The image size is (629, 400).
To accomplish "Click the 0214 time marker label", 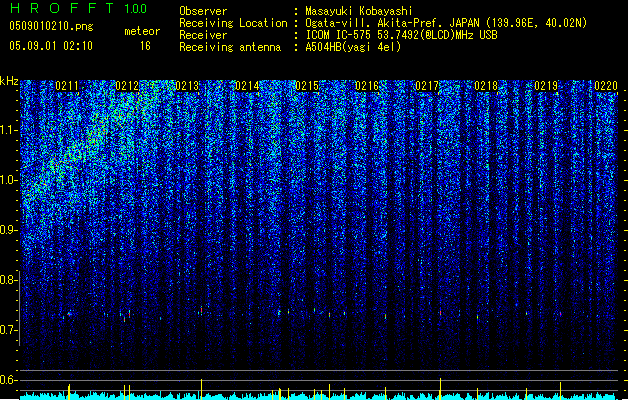I will (247, 86).
